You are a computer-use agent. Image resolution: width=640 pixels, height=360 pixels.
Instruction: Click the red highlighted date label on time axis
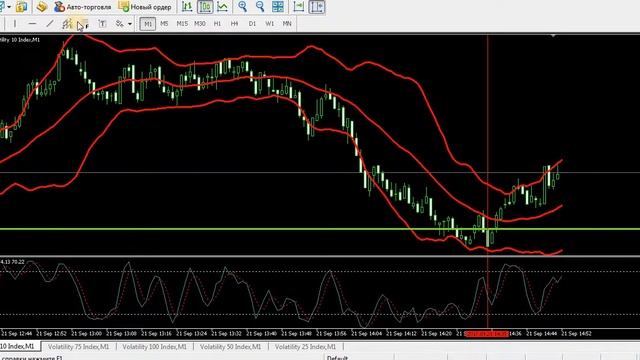click(x=487, y=333)
